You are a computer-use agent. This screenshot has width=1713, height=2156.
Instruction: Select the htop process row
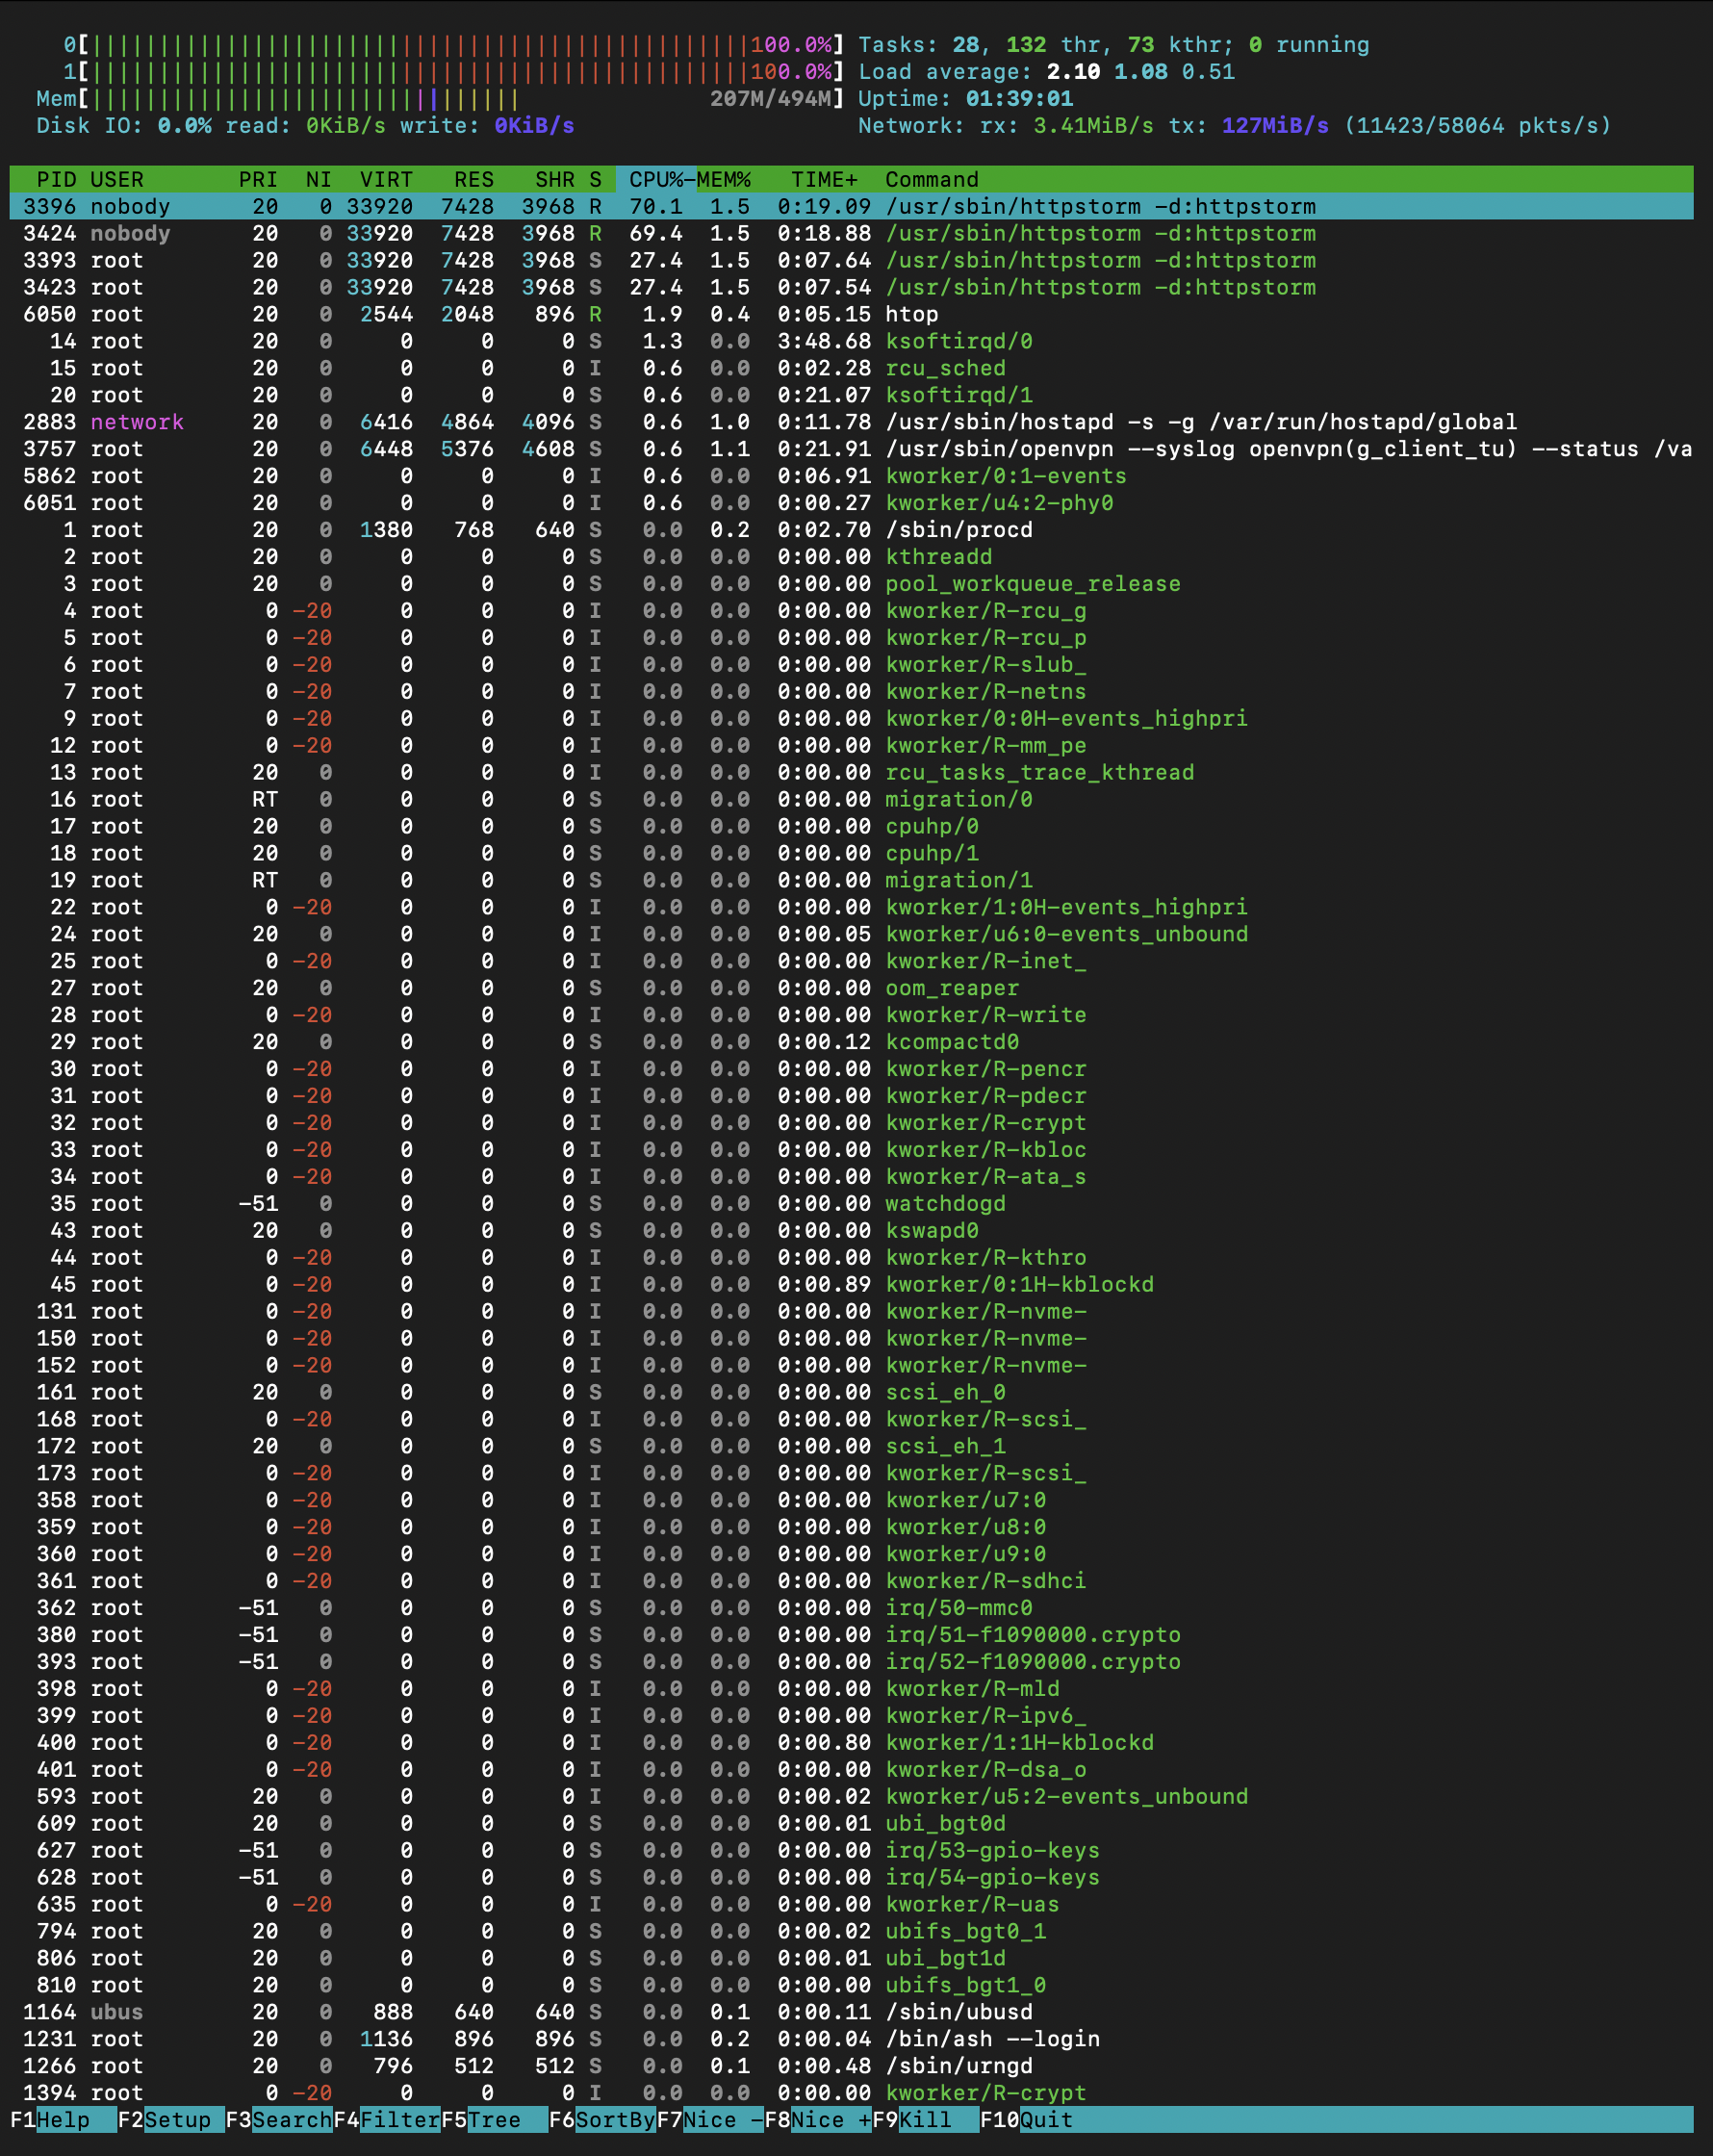pos(850,314)
